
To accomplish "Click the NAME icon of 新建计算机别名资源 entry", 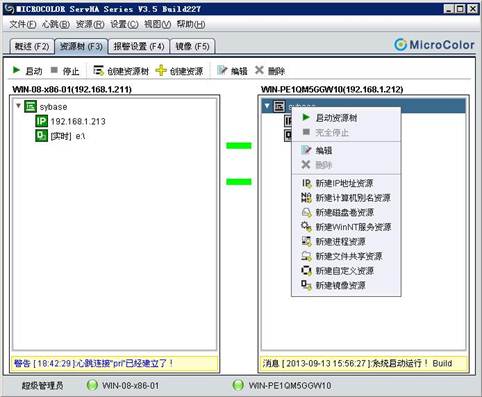I will [x=306, y=197].
